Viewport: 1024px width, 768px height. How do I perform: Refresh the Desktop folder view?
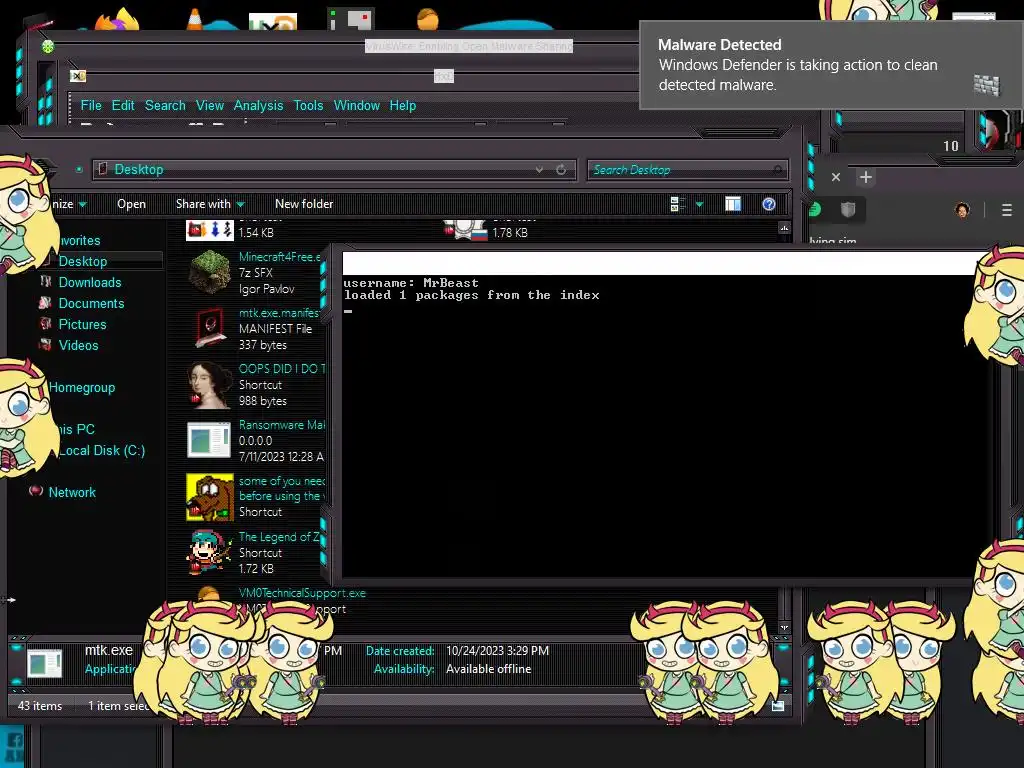point(561,170)
